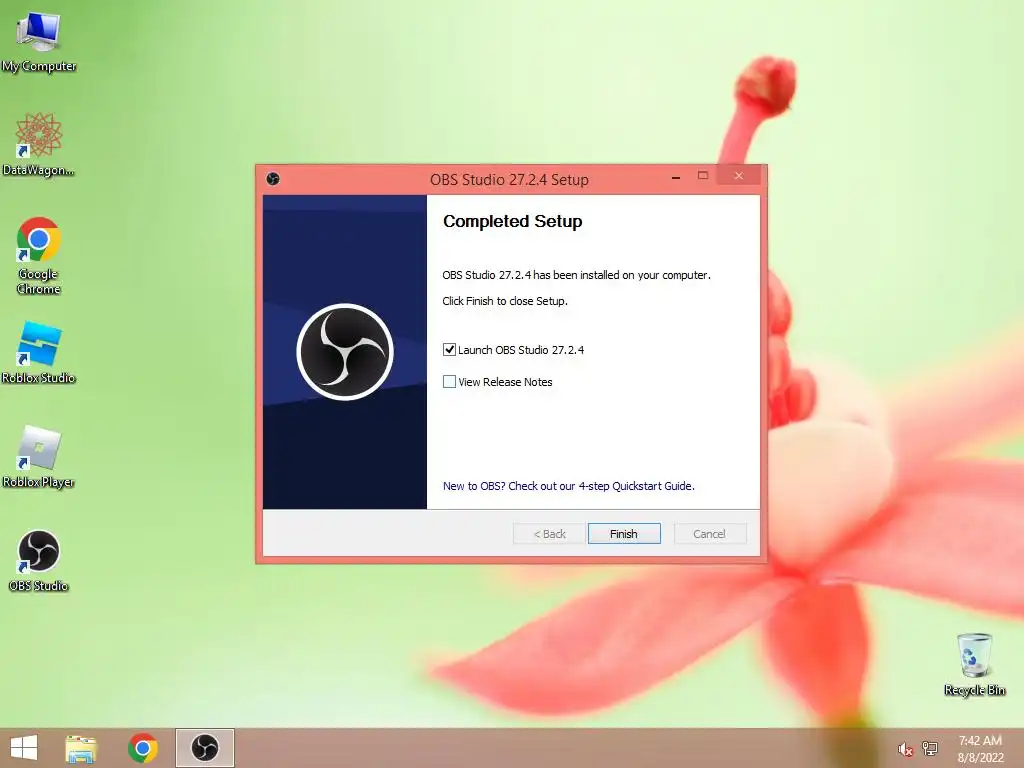Activate the OBS Setup taskbar item
The height and width of the screenshot is (768, 1024).
tap(204, 748)
